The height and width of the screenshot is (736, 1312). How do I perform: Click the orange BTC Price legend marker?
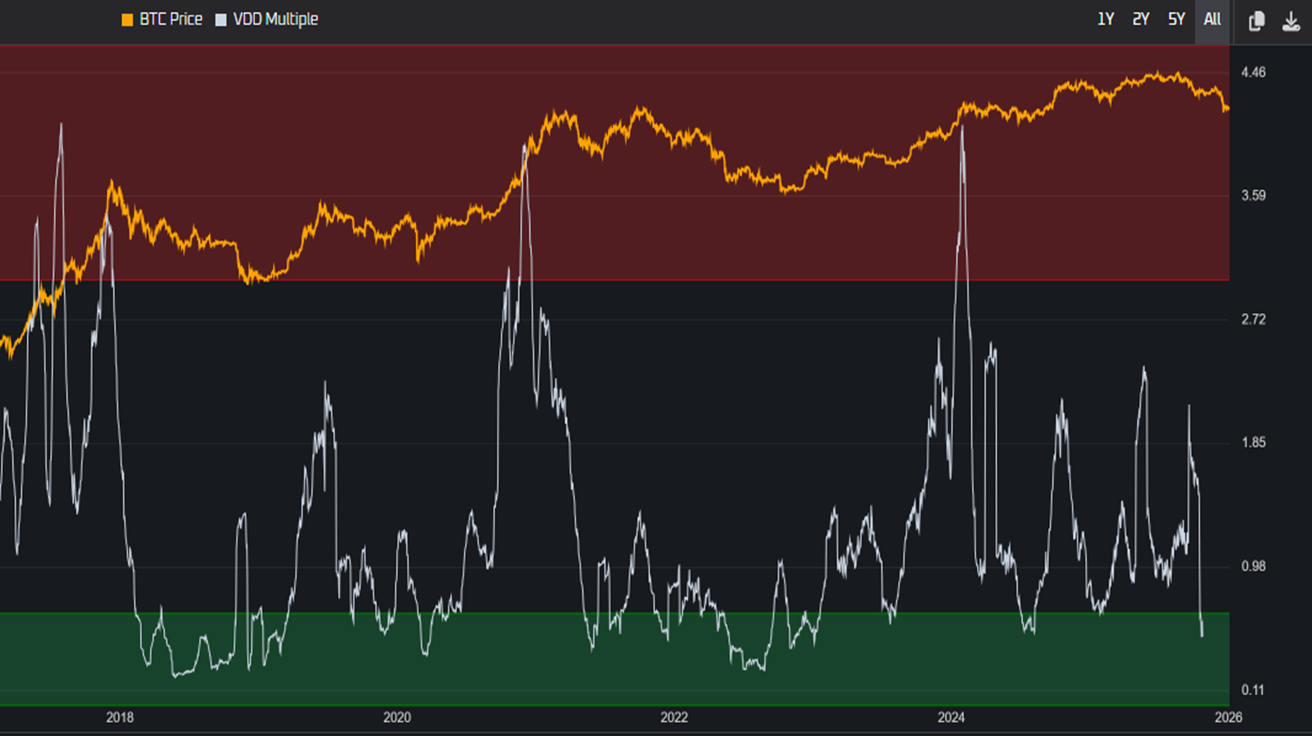click(x=125, y=18)
